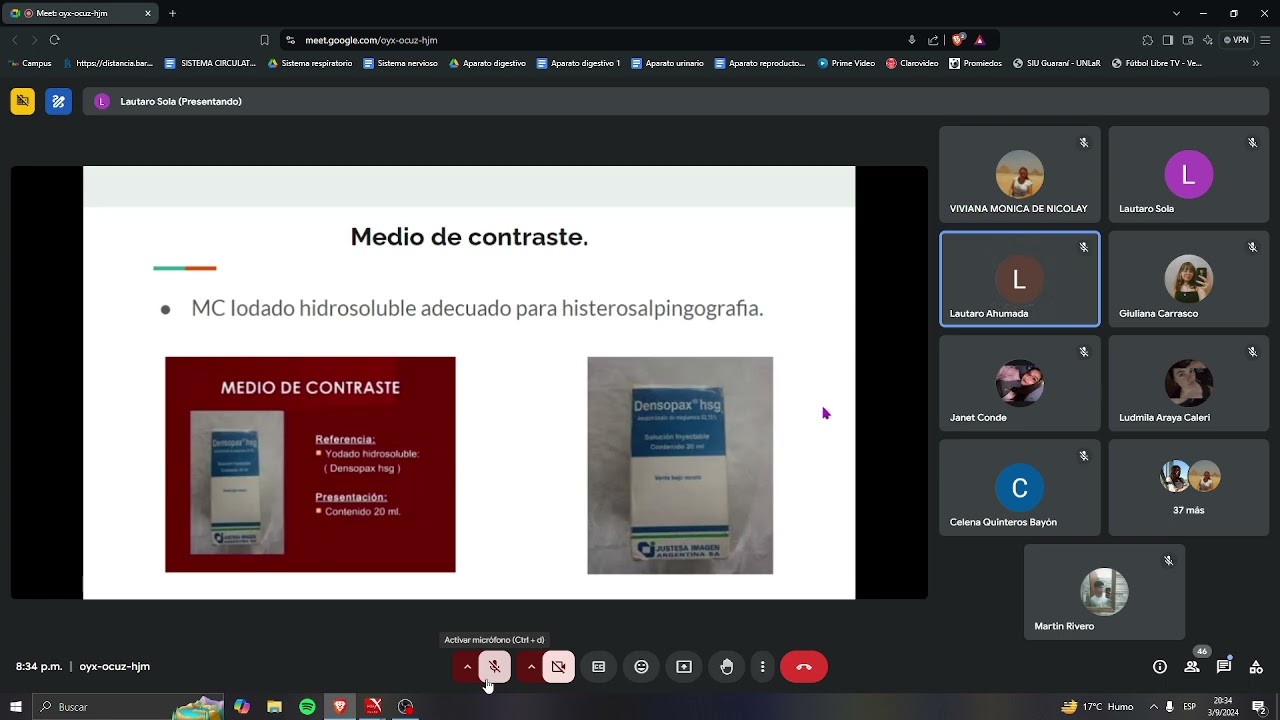Open the SISTEMA CIRCULAT... bookmark
1280x720 pixels.
point(211,63)
